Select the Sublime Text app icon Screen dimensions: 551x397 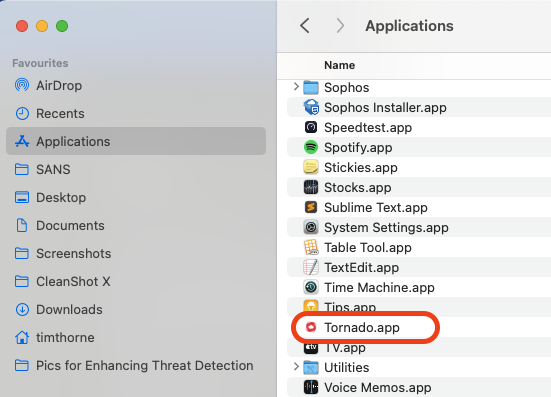(x=311, y=207)
